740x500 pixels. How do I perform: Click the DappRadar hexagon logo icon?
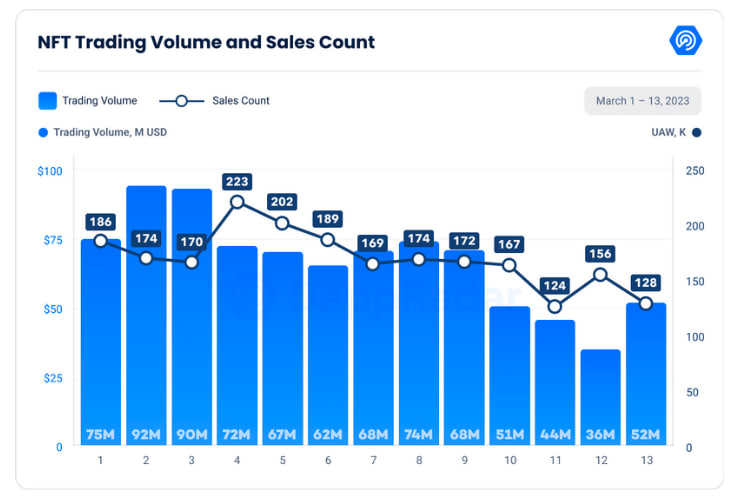pyautogui.click(x=685, y=41)
